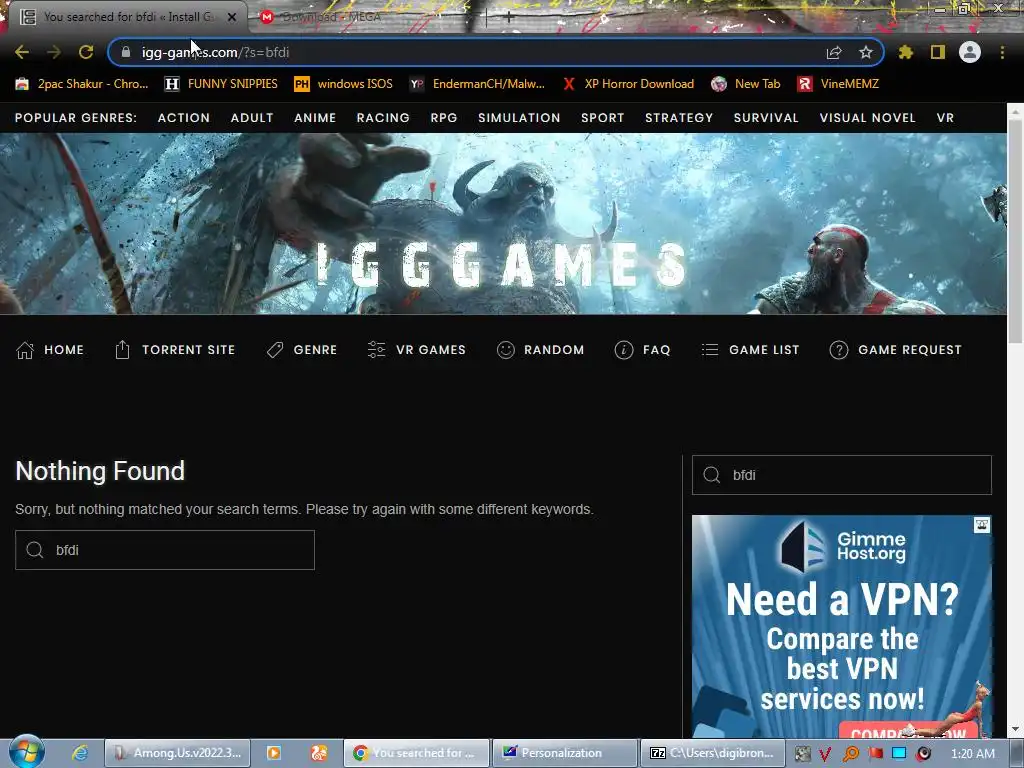1024x768 pixels.
Task: Click the HOME house icon
Action: pos(25,350)
